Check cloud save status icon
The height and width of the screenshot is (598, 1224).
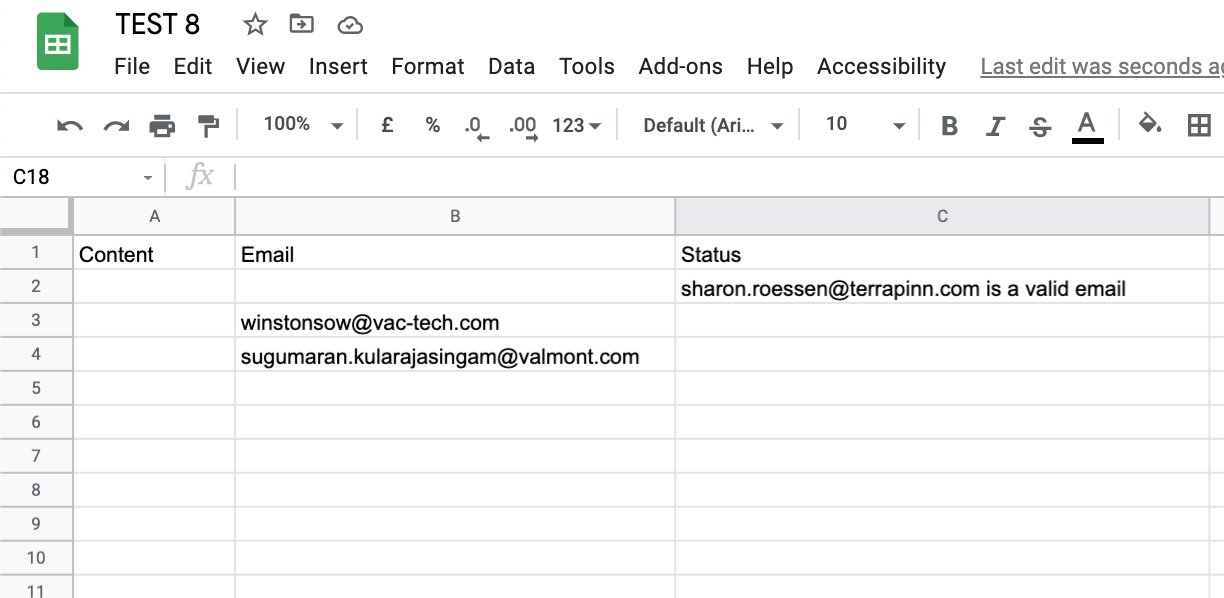tap(350, 25)
